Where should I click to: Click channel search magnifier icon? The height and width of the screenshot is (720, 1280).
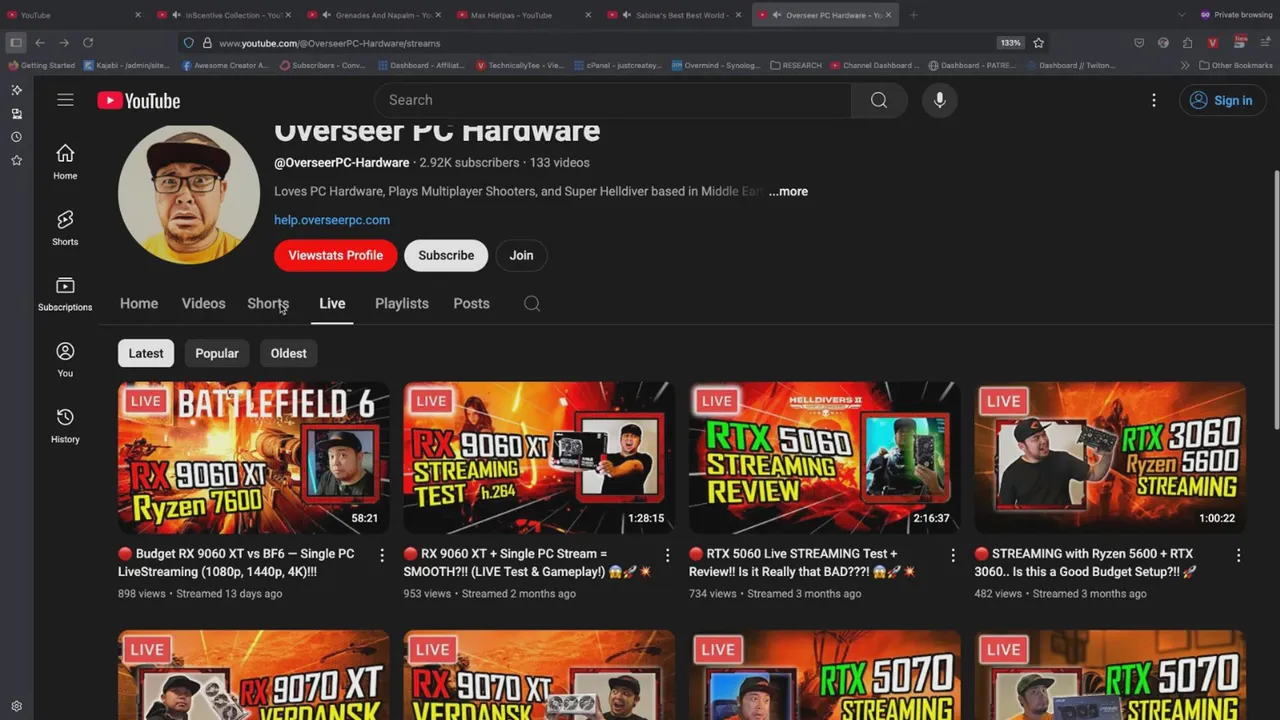(x=532, y=304)
